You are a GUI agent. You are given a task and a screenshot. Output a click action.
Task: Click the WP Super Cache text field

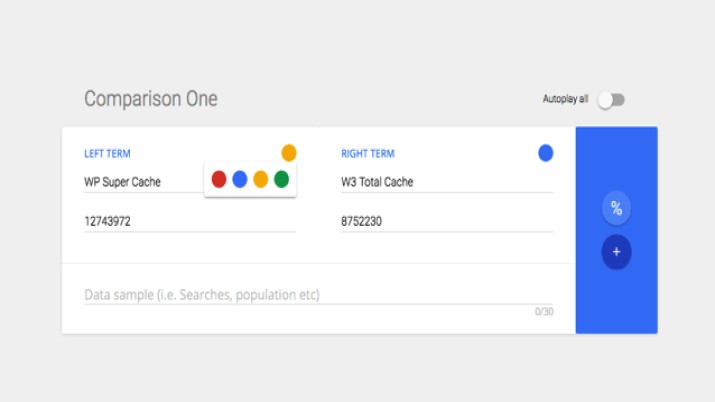(x=140, y=182)
